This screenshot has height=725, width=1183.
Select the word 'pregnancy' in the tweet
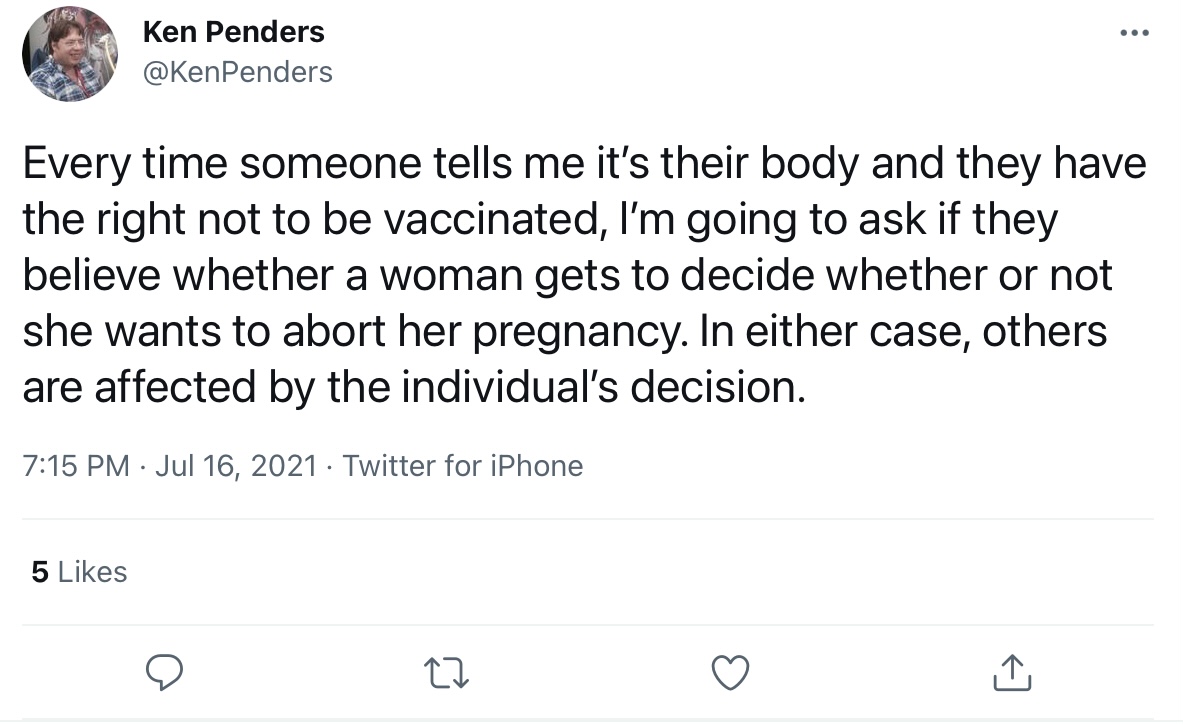point(576,332)
